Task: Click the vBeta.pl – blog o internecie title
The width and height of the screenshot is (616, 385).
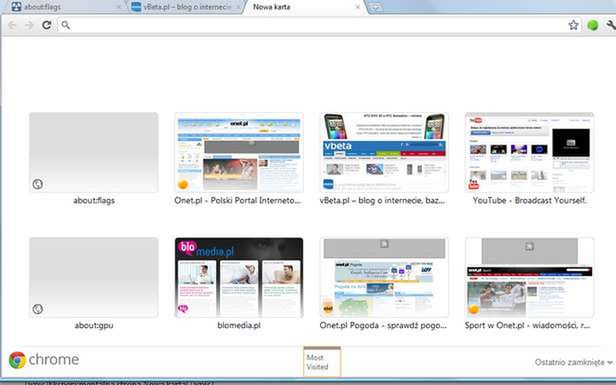Action: (382, 200)
